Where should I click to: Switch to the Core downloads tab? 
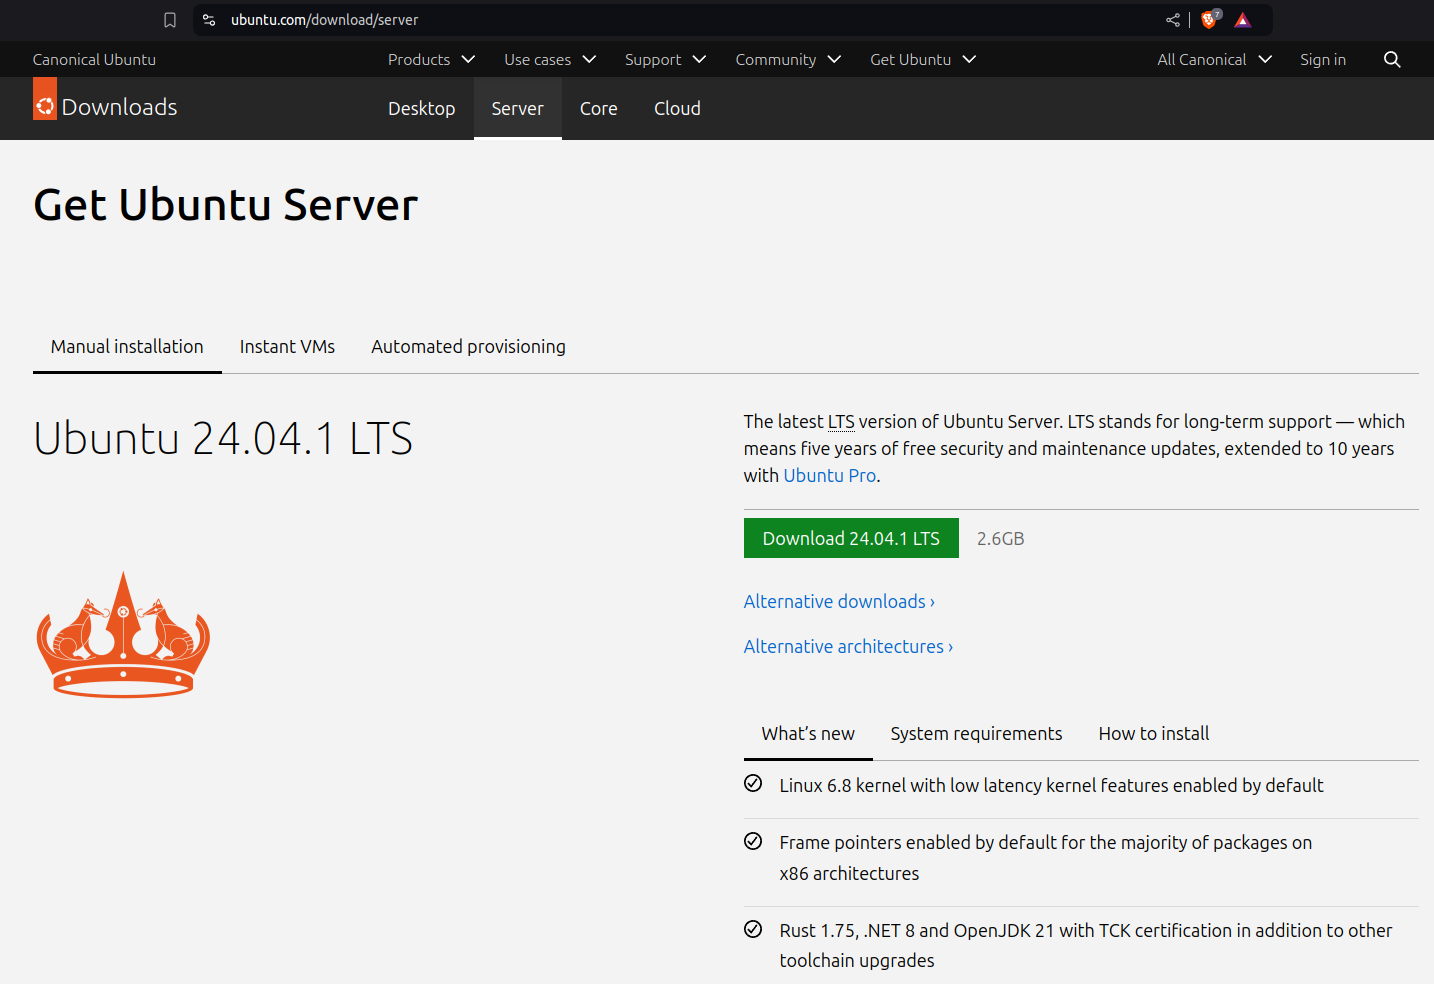pyautogui.click(x=599, y=109)
